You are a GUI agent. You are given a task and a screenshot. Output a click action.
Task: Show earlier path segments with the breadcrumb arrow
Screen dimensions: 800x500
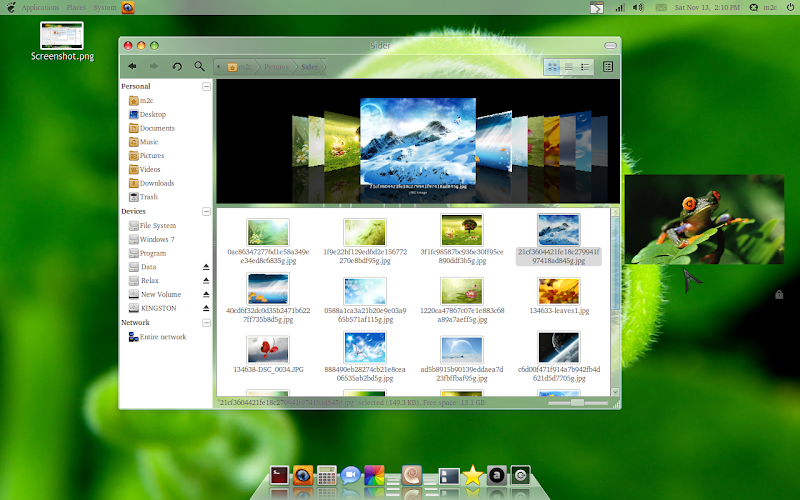tap(218, 67)
